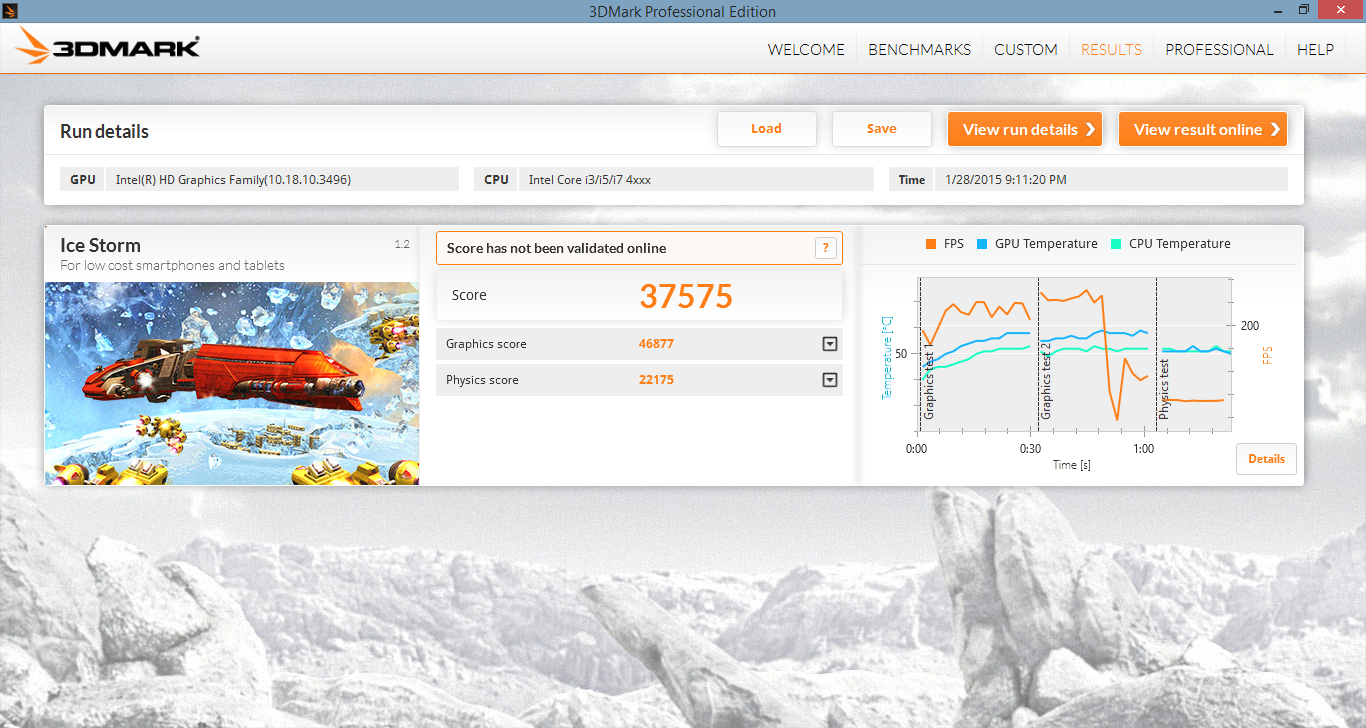
Task: Click the CPU field label
Action: tap(496, 180)
